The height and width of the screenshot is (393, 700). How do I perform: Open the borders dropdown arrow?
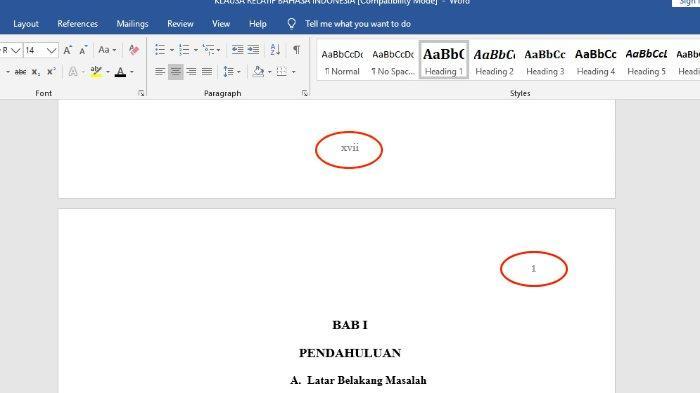(293, 72)
